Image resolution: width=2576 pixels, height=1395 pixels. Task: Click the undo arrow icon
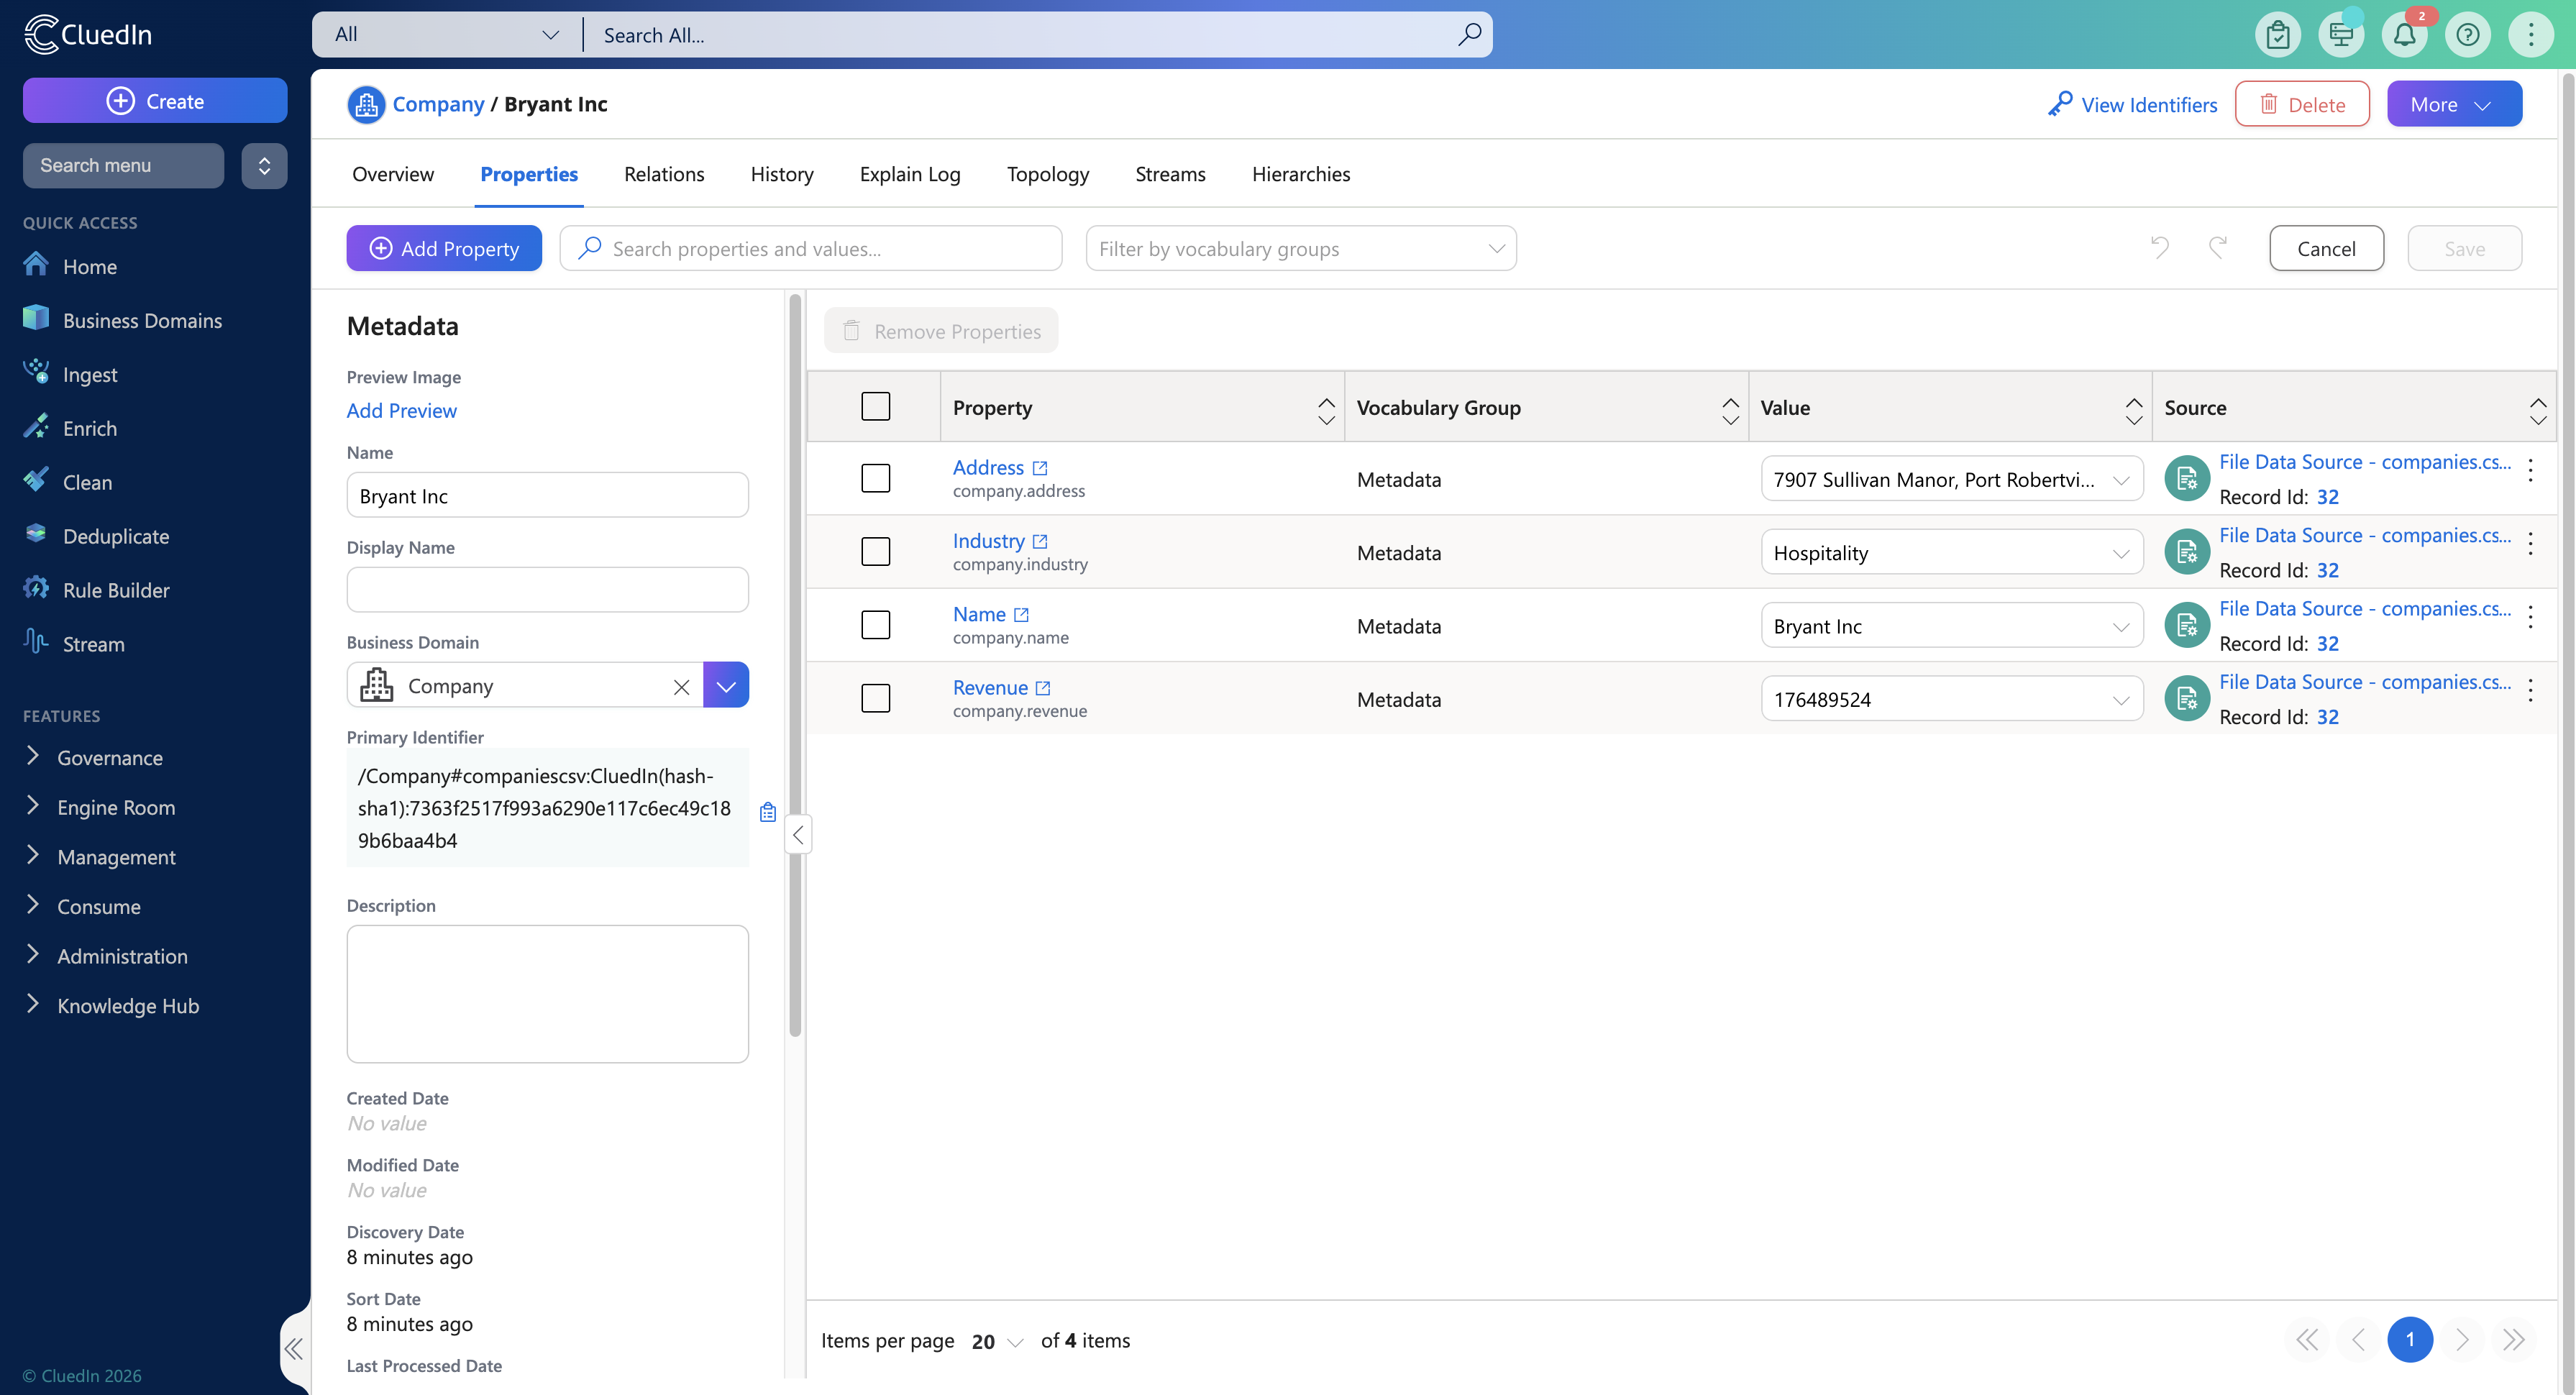pyautogui.click(x=2160, y=247)
